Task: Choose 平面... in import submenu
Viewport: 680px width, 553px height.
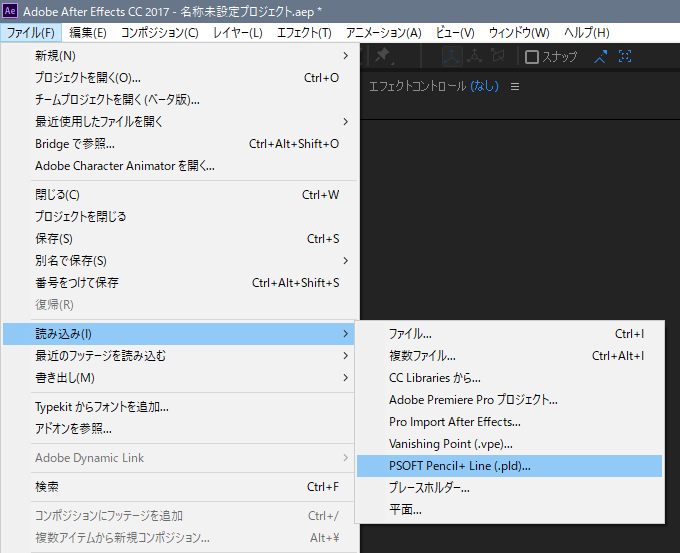Action: coord(510,510)
